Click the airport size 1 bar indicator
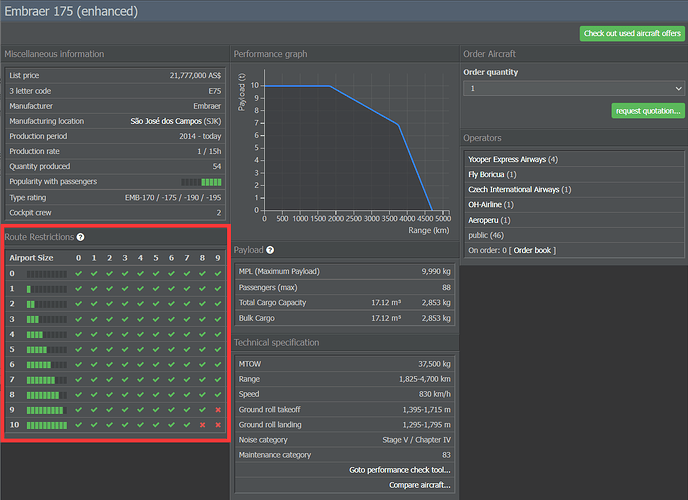 (47, 289)
